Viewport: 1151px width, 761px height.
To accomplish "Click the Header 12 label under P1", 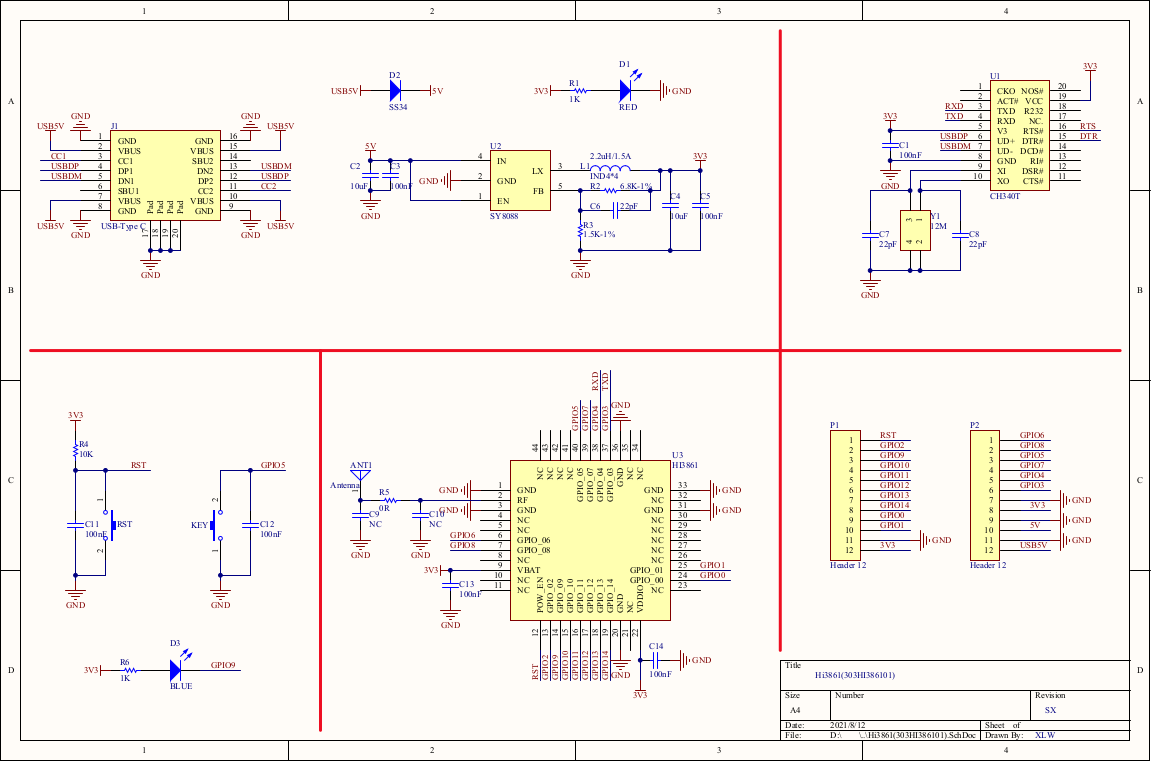I will click(848, 565).
